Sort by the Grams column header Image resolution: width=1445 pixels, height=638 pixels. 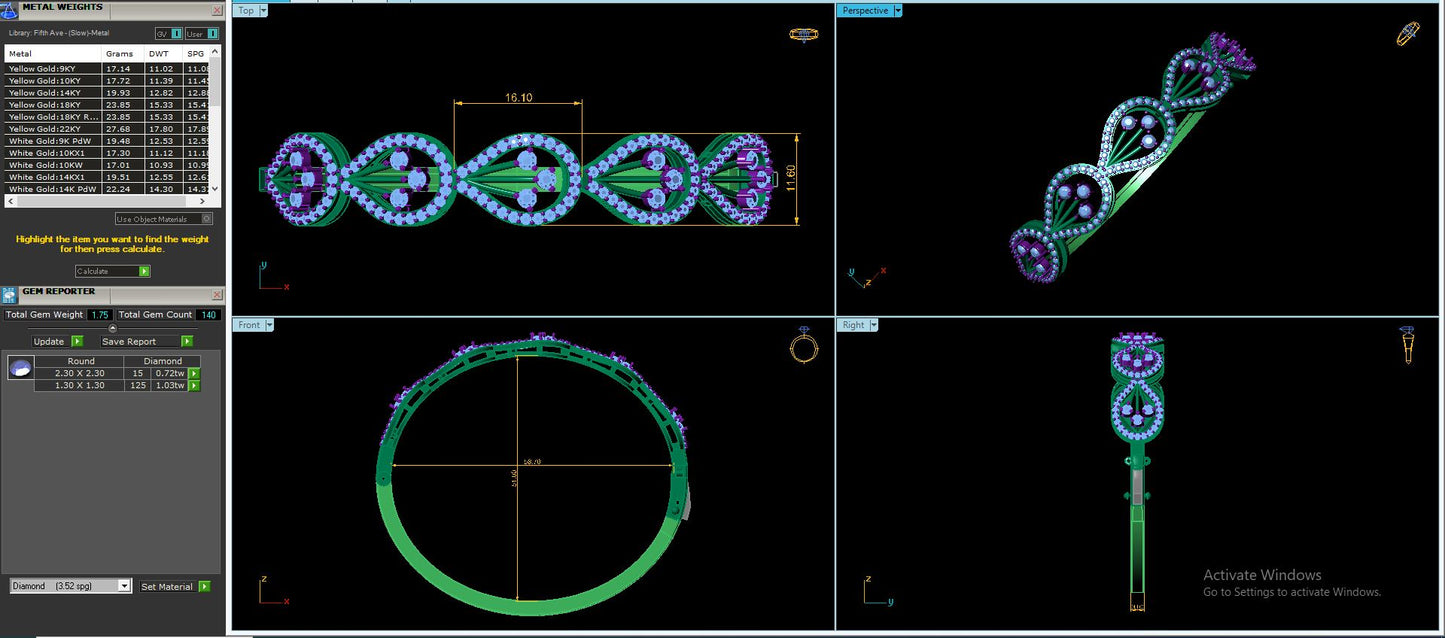click(x=123, y=54)
